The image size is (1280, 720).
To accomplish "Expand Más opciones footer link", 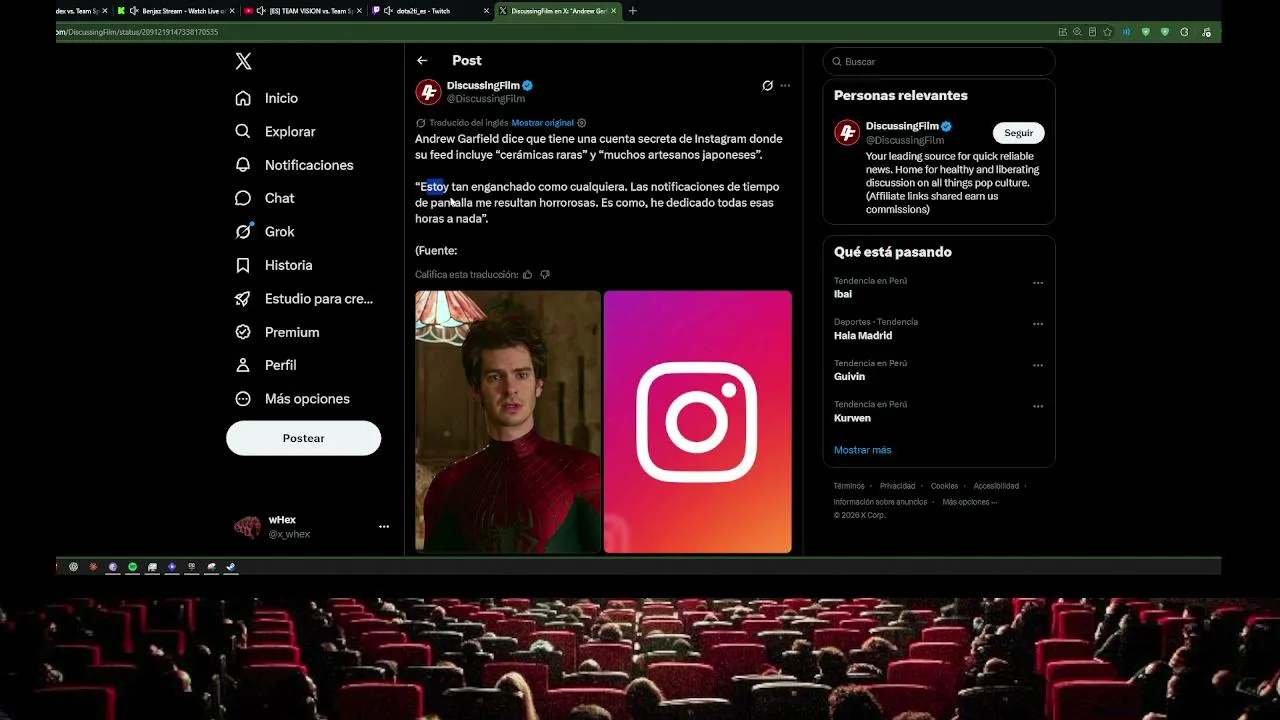I will pyautogui.click(x=970, y=502).
